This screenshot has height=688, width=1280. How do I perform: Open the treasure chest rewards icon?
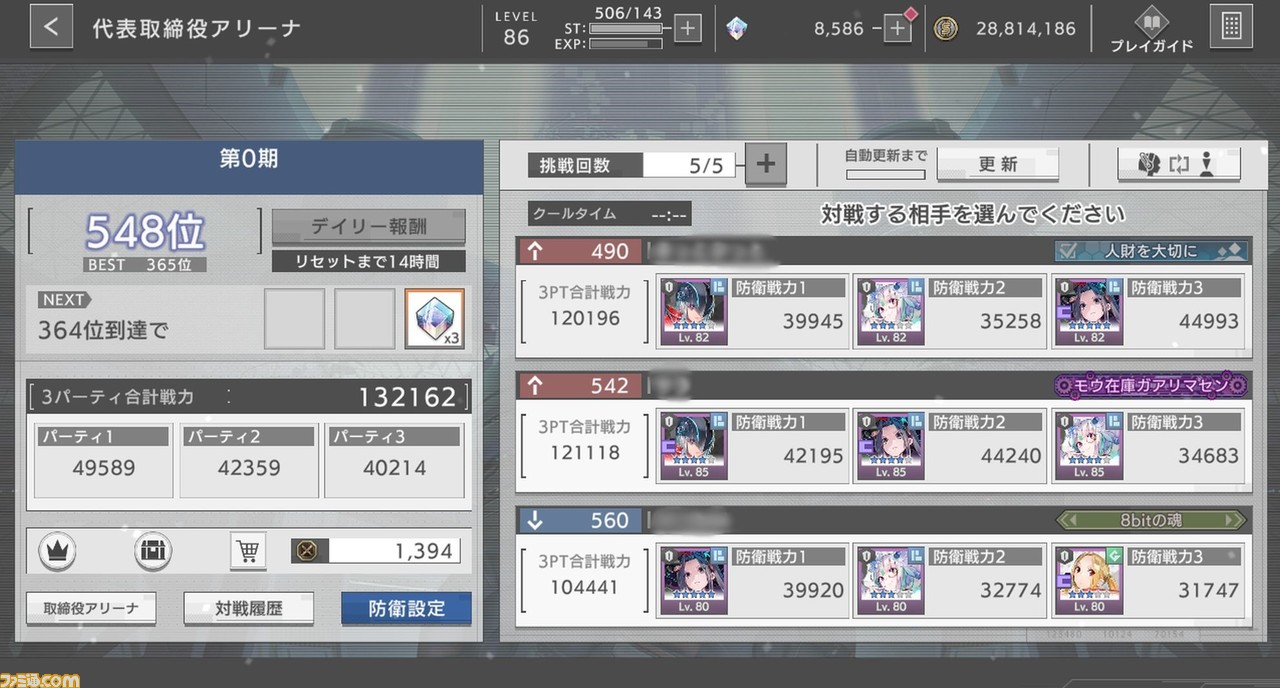[153, 550]
